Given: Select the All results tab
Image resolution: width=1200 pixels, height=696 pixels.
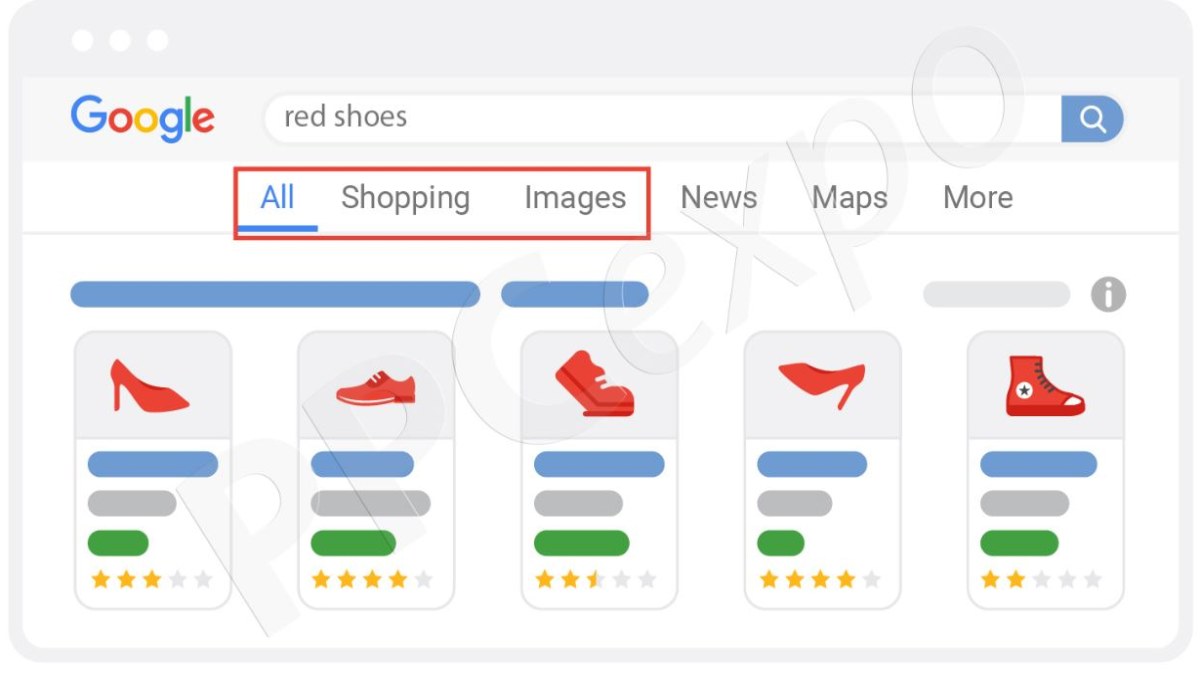Looking at the screenshot, I should point(277,198).
